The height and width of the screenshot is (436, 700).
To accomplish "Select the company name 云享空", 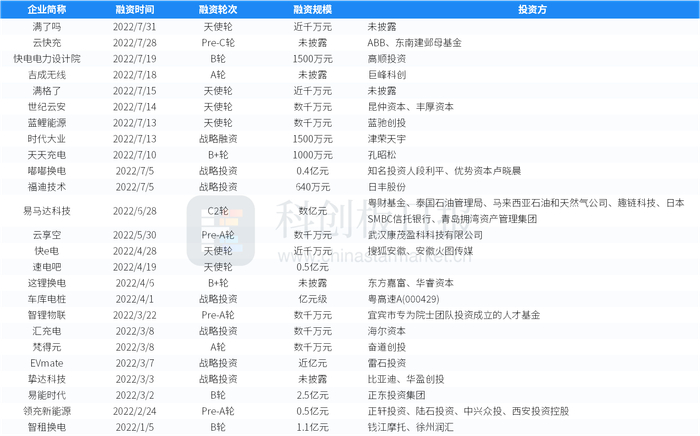I will coord(47,235).
